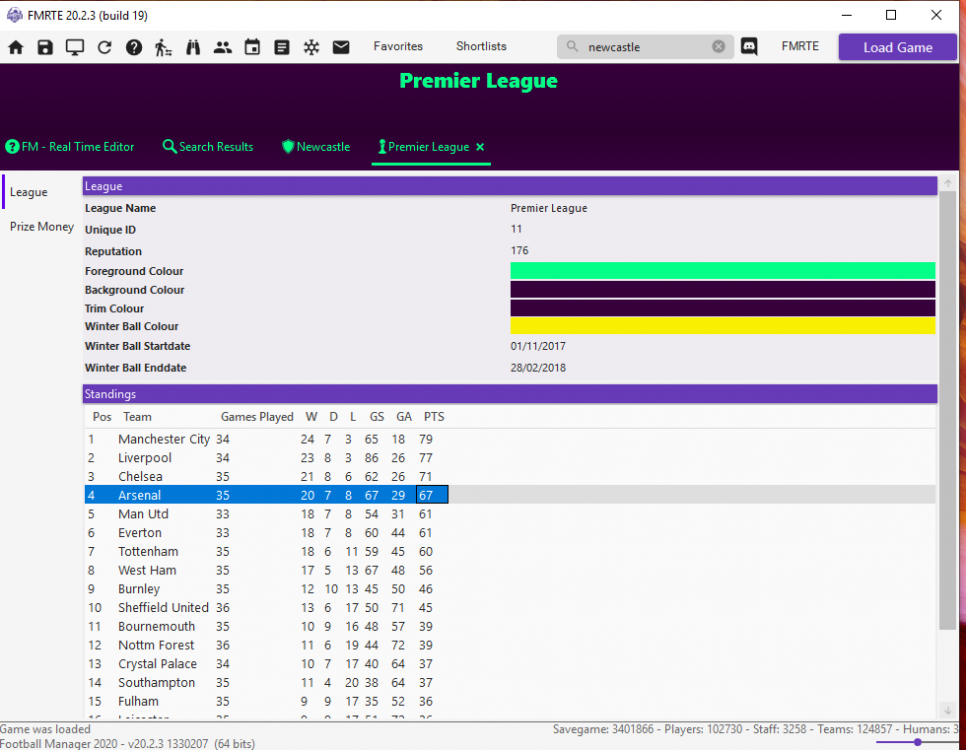Click the binoculars scout icon
Image resolution: width=966 pixels, height=750 pixels.
193,47
